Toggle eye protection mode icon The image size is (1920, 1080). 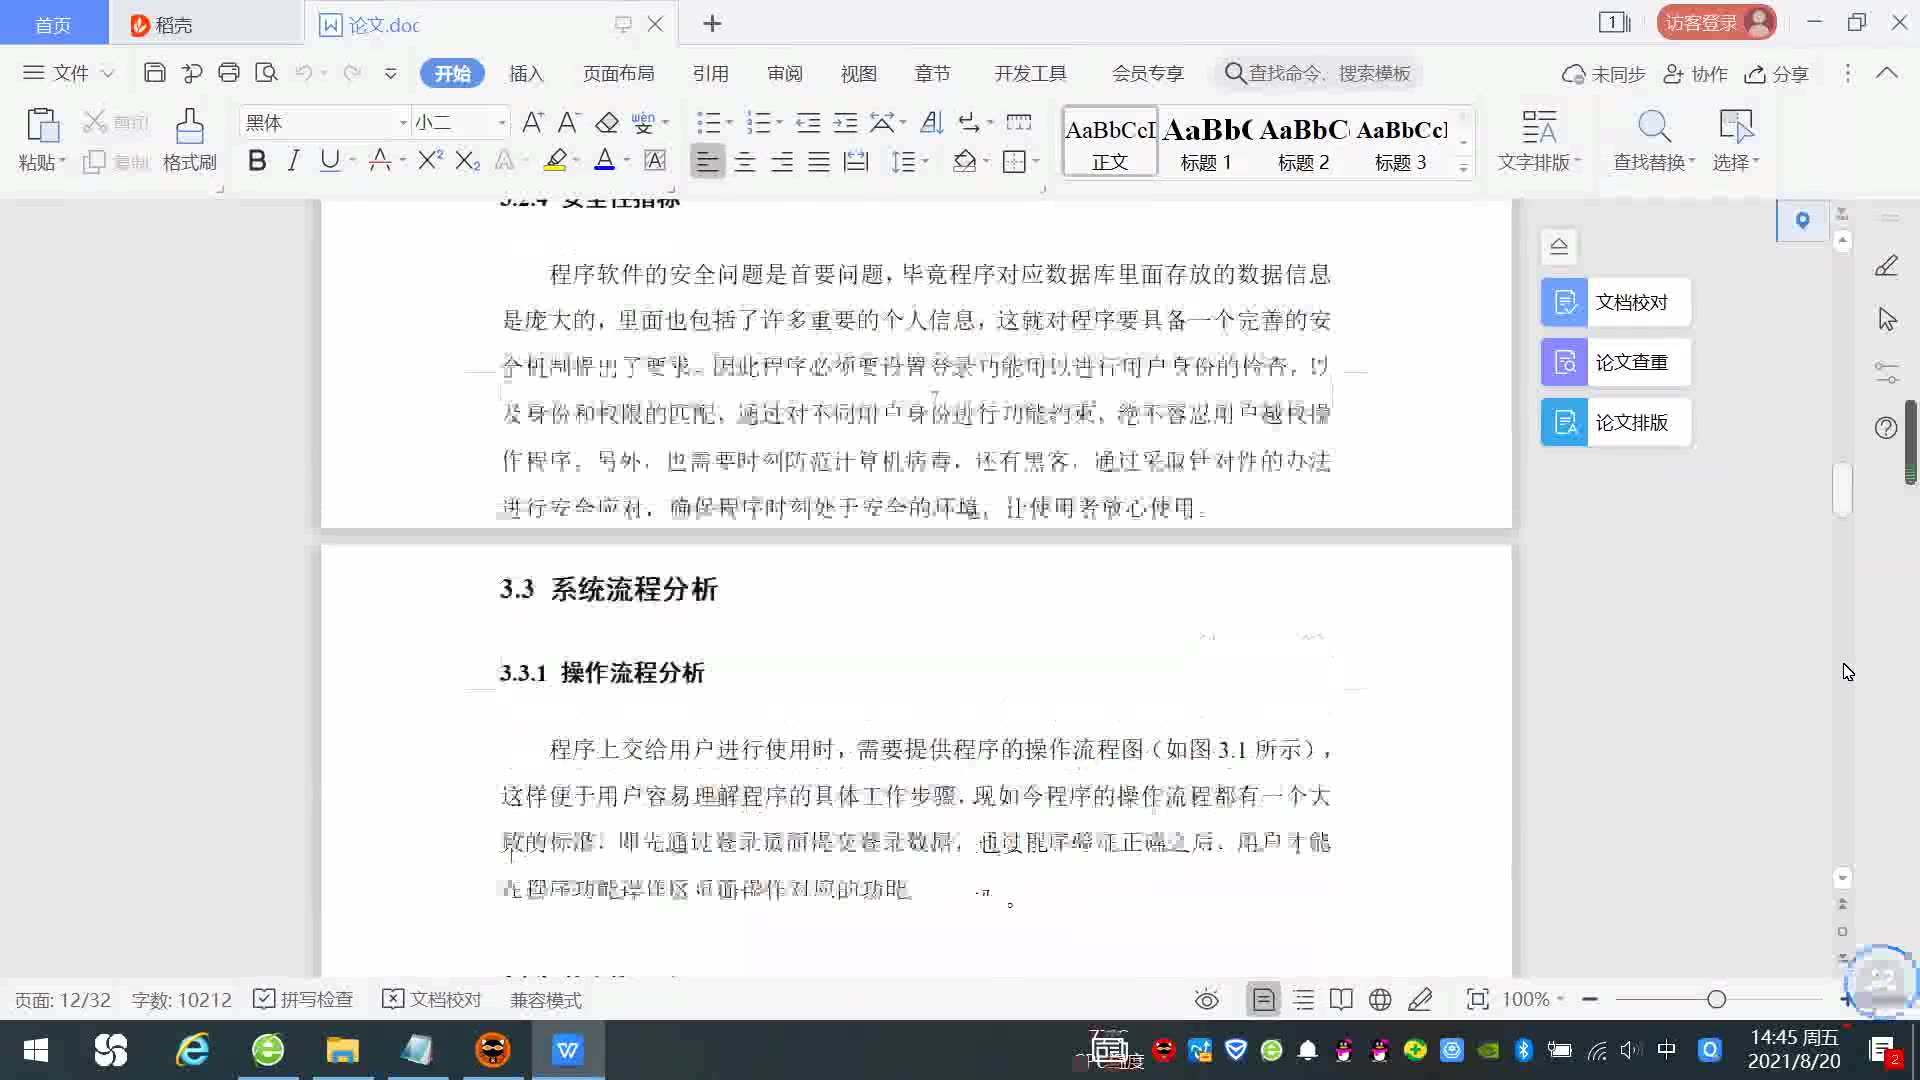coord(1207,1000)
